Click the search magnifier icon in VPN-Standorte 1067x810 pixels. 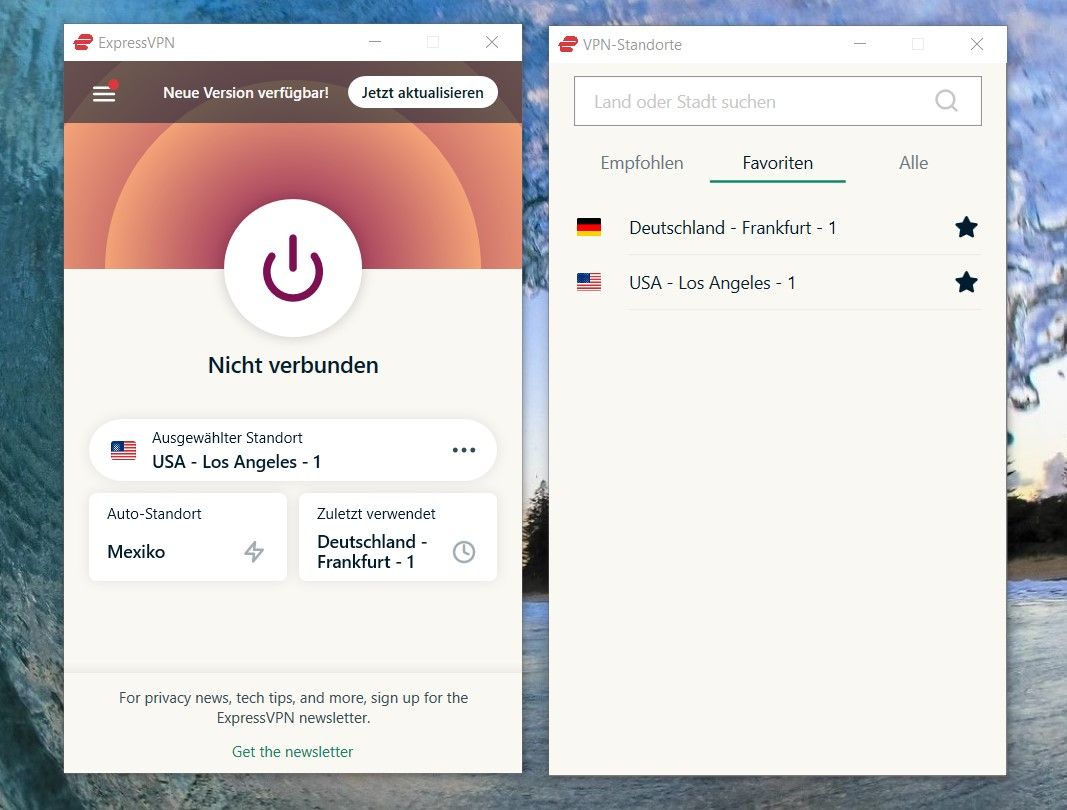pos(946,101)
